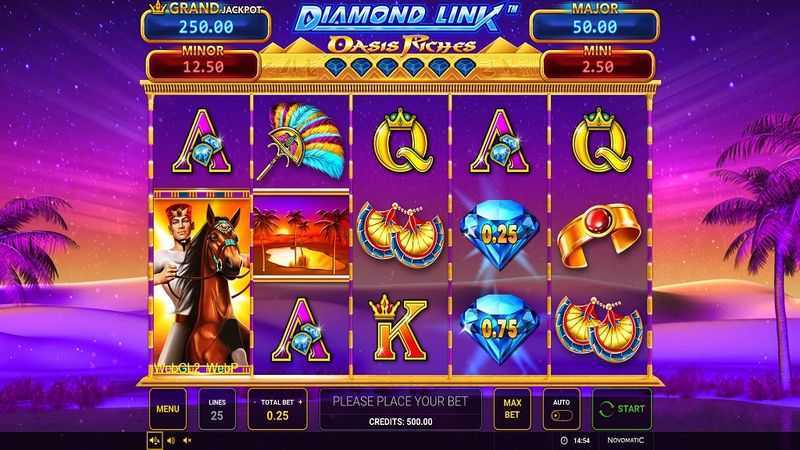Toggle the AUTO spin switch
Image resolution: width=800 pixels, height=450 pixels.
pos(561,415)
